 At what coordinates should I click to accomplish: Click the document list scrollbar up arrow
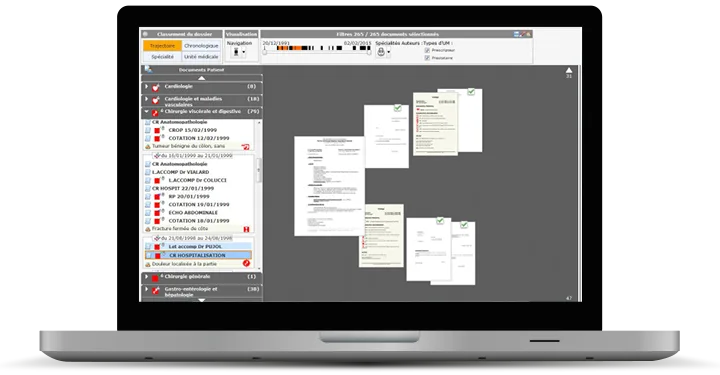pos(259,123)
